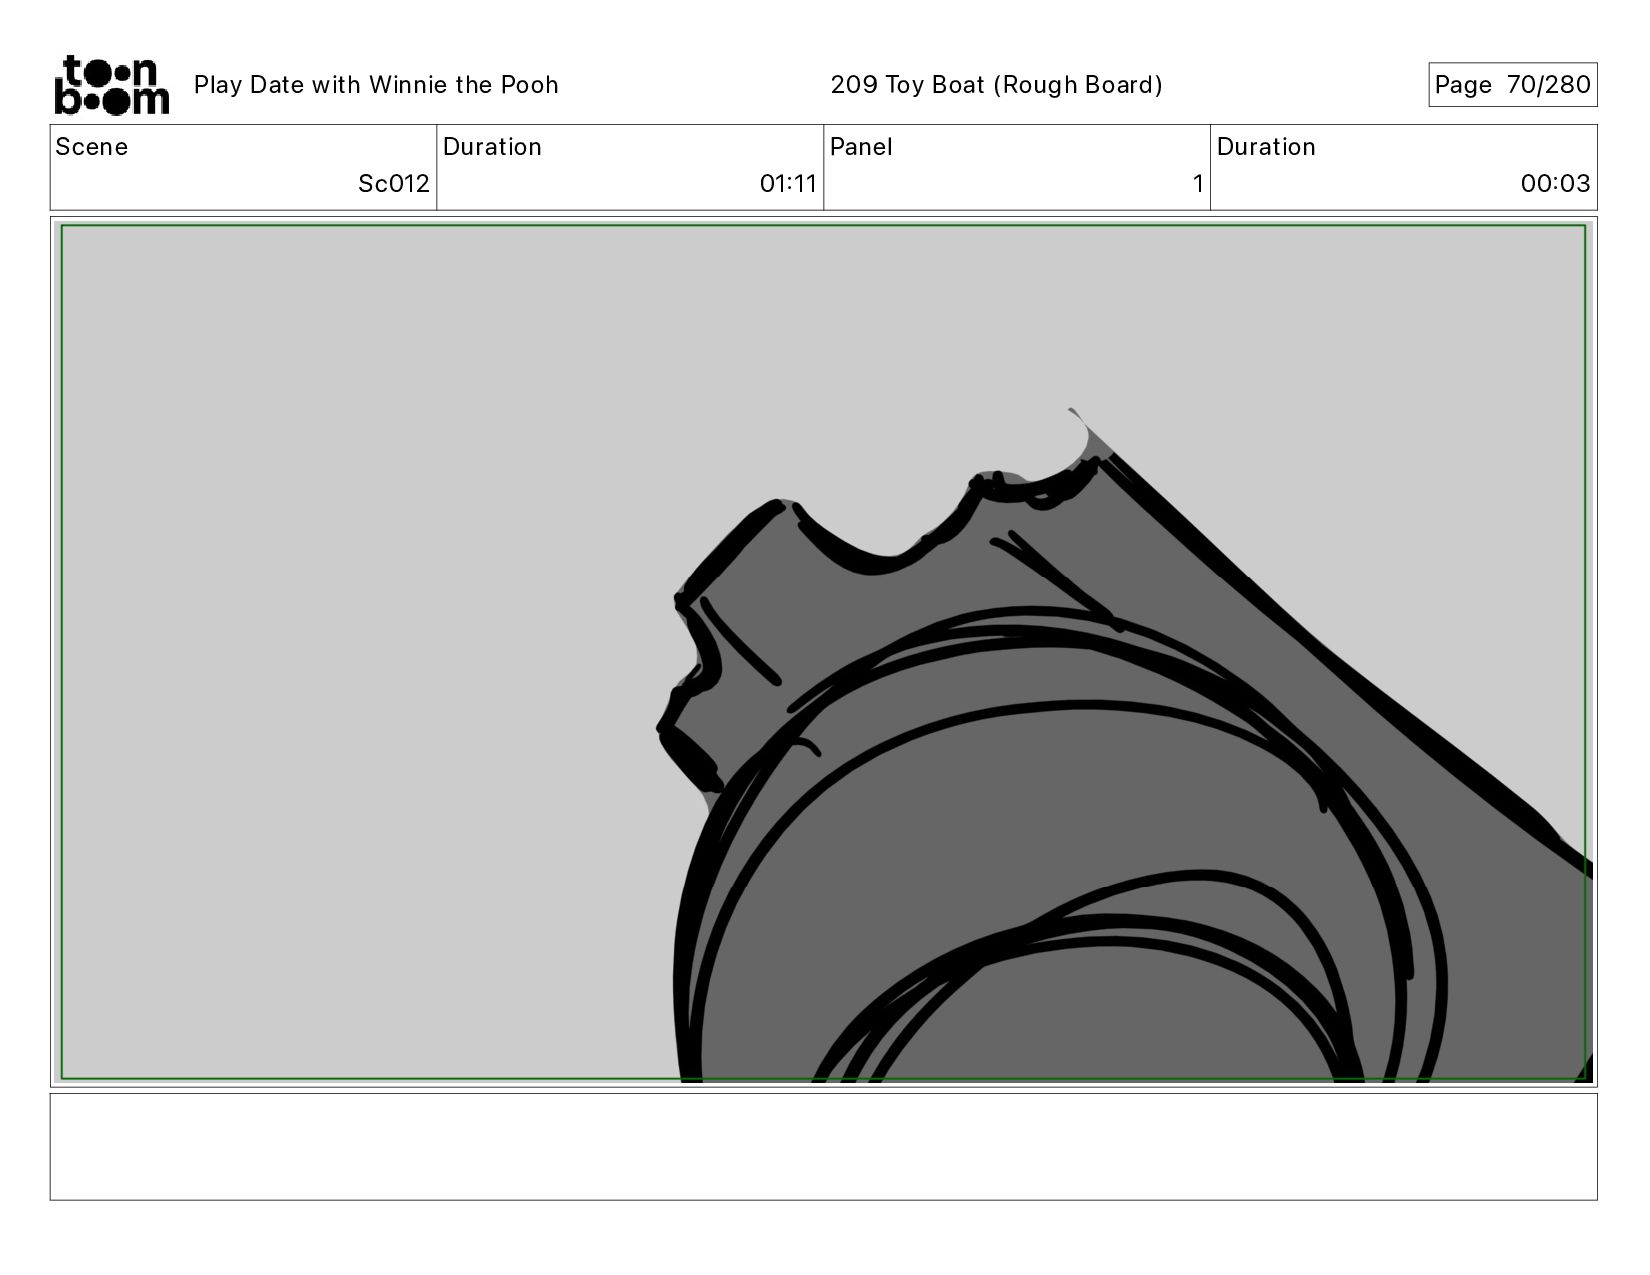The height and width of the screenshot is (1275, 1650).
Task: Click the Toon Boom logo
Action: pos(111,85)
